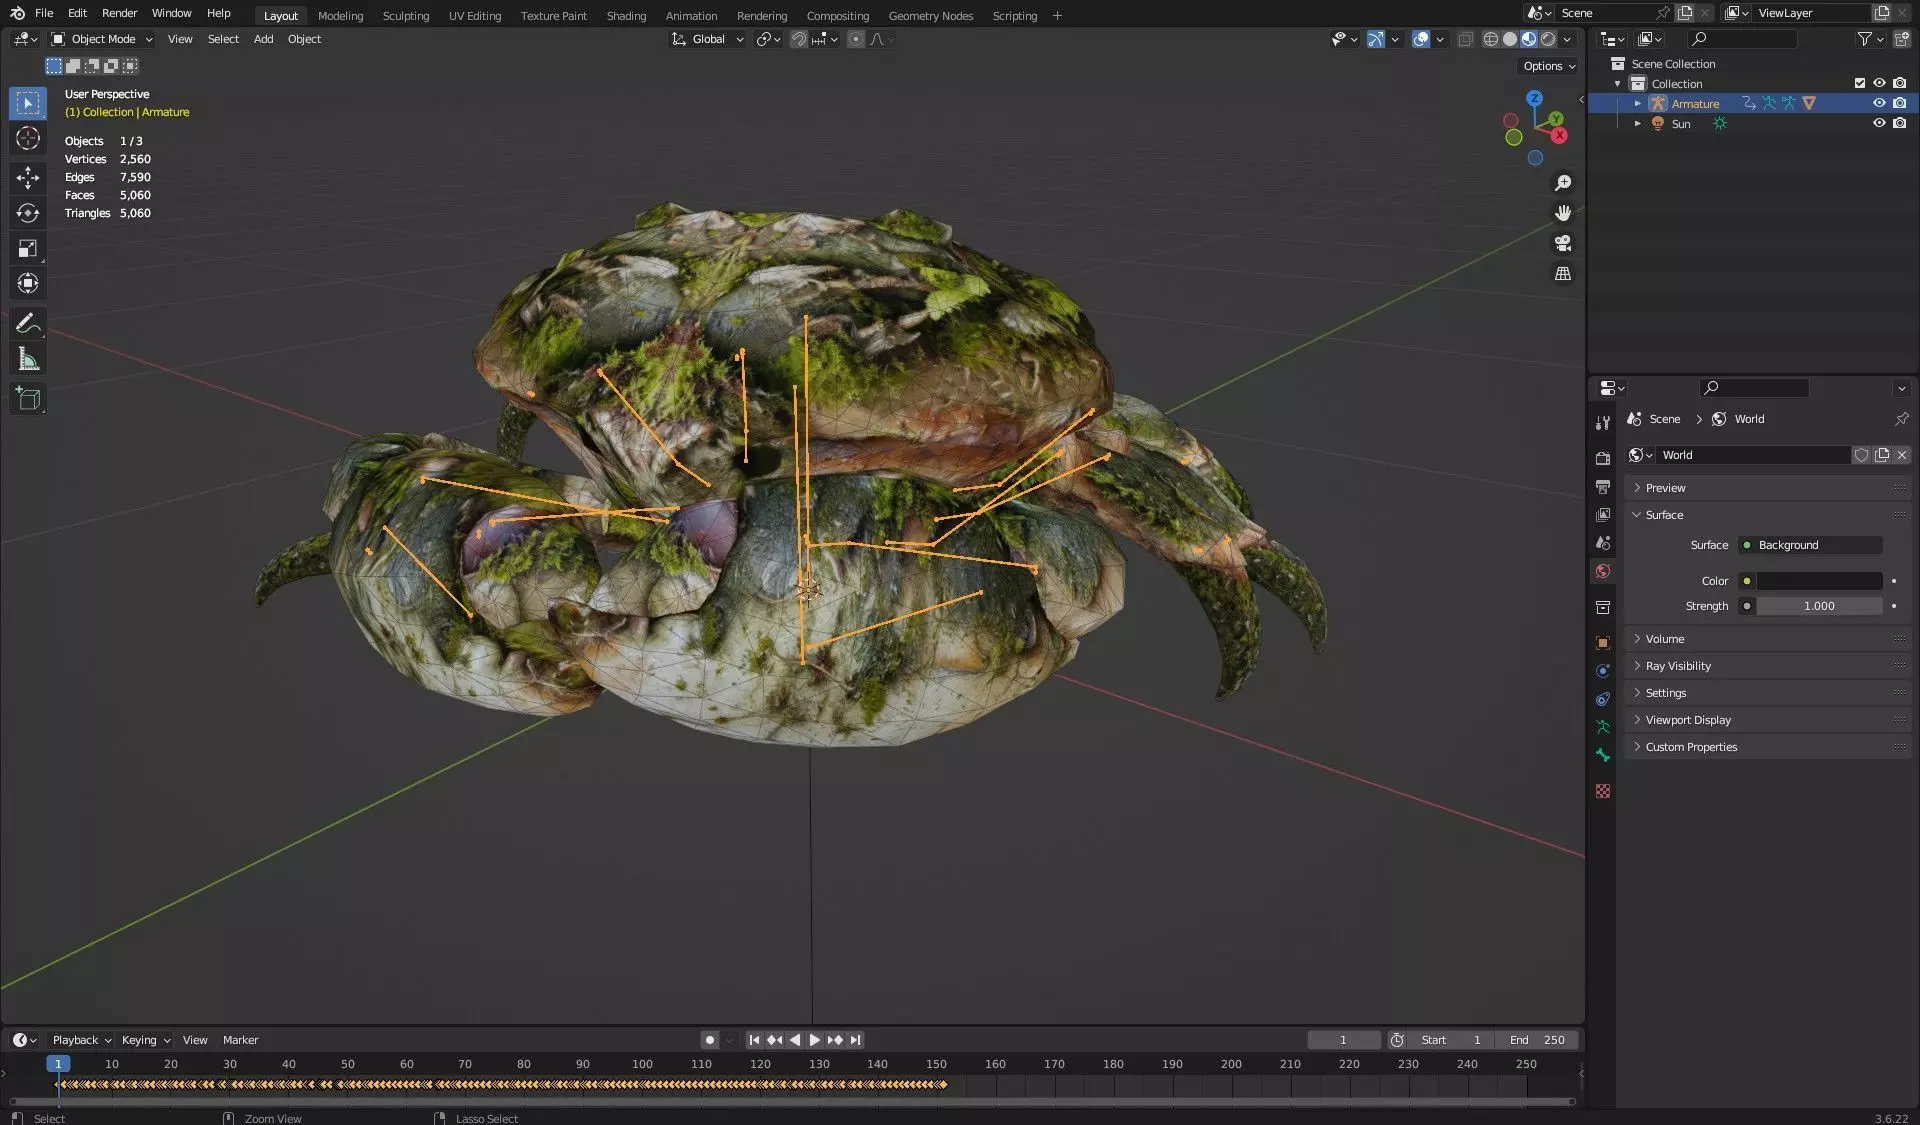
Task: Select the Rotate tool
Action: click(28, 213)
